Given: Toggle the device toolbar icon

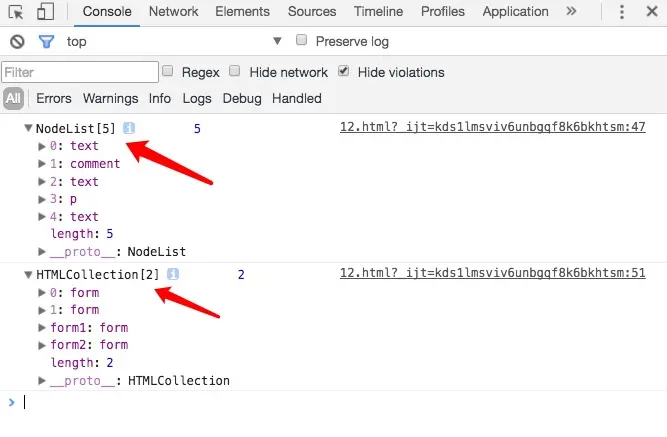Looking at the screenshot, I should pos(45,11).
